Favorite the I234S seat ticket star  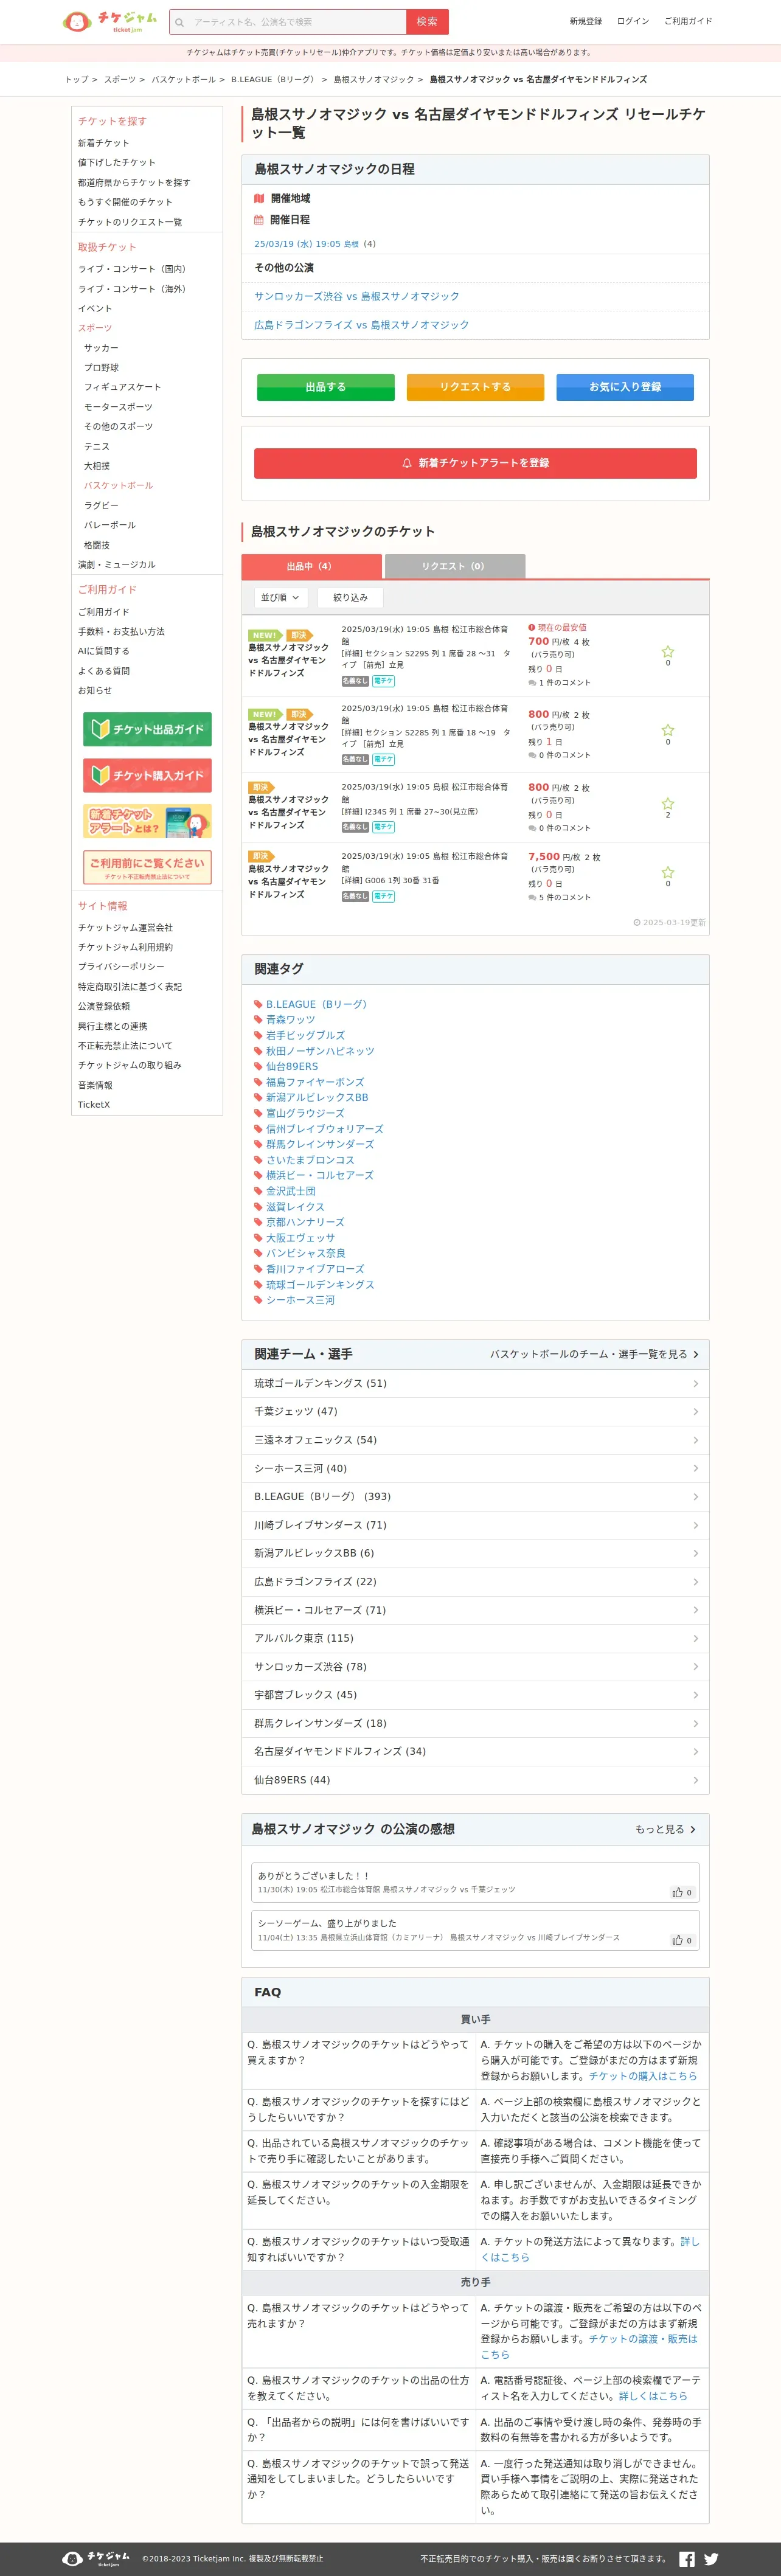coord(668,803)
